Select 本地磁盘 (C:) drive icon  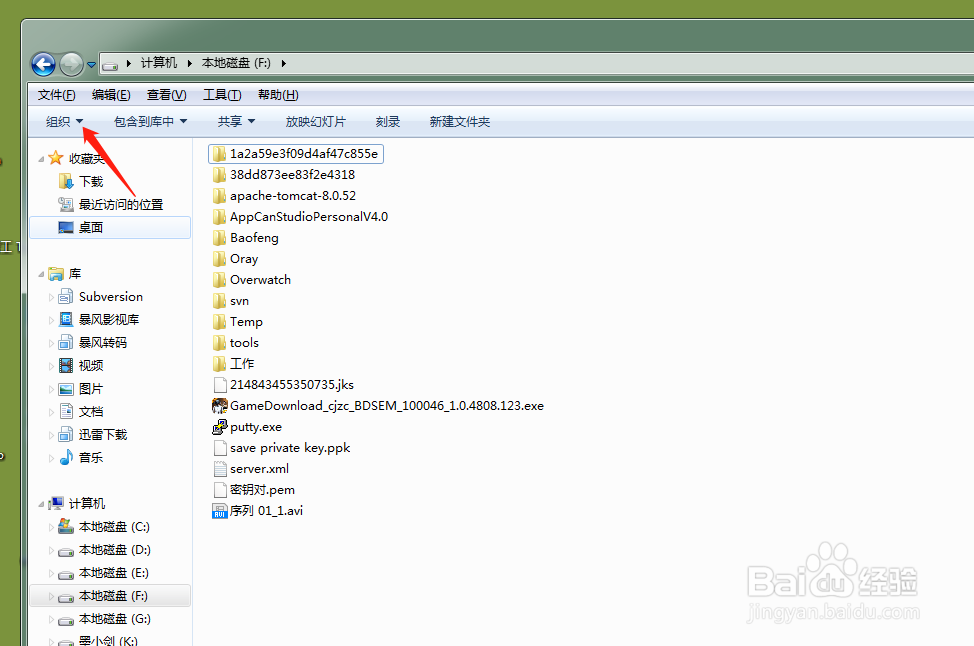66,527
